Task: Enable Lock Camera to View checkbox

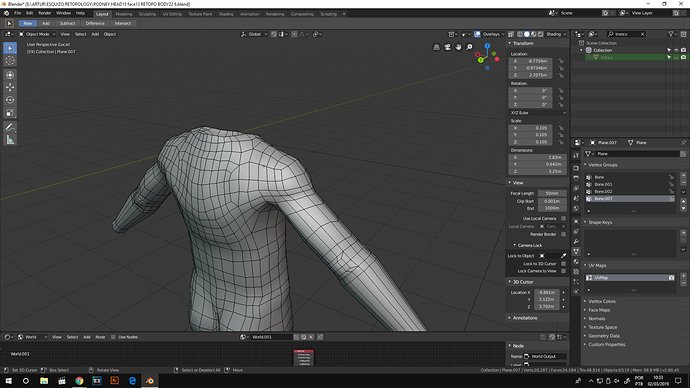Action: tap(563, 271)
